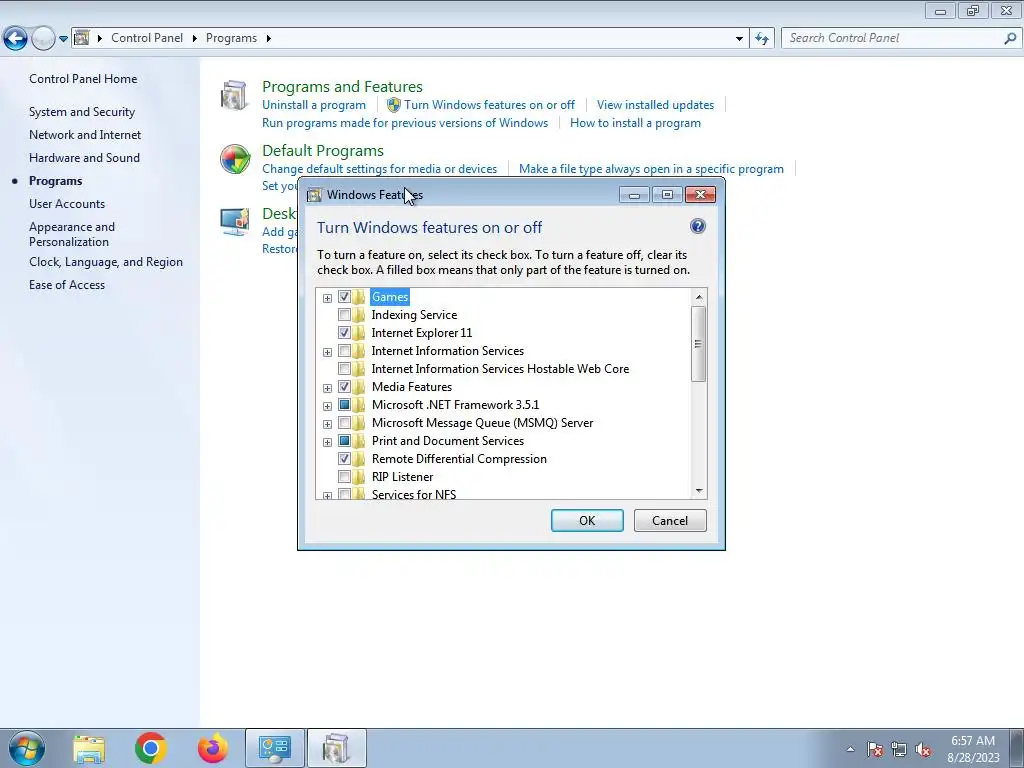The width and height of the screenshot is (1024, 768).
Task: Open the View installed updates link
Action: [655, 105]
